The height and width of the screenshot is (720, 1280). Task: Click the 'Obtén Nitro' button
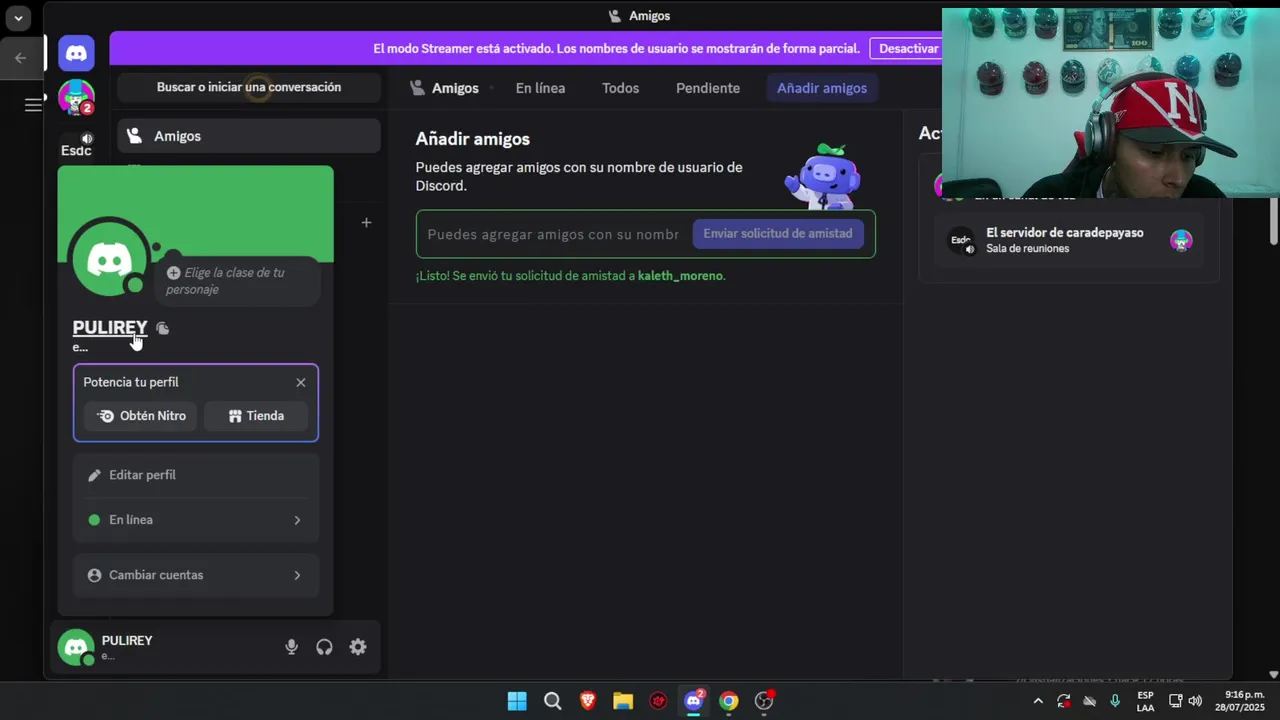(141, 416)
